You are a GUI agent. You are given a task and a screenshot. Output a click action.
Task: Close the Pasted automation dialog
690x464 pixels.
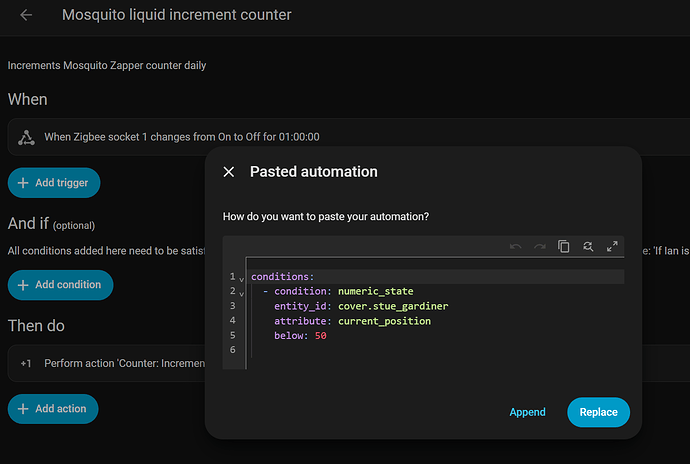click(229, 172)
